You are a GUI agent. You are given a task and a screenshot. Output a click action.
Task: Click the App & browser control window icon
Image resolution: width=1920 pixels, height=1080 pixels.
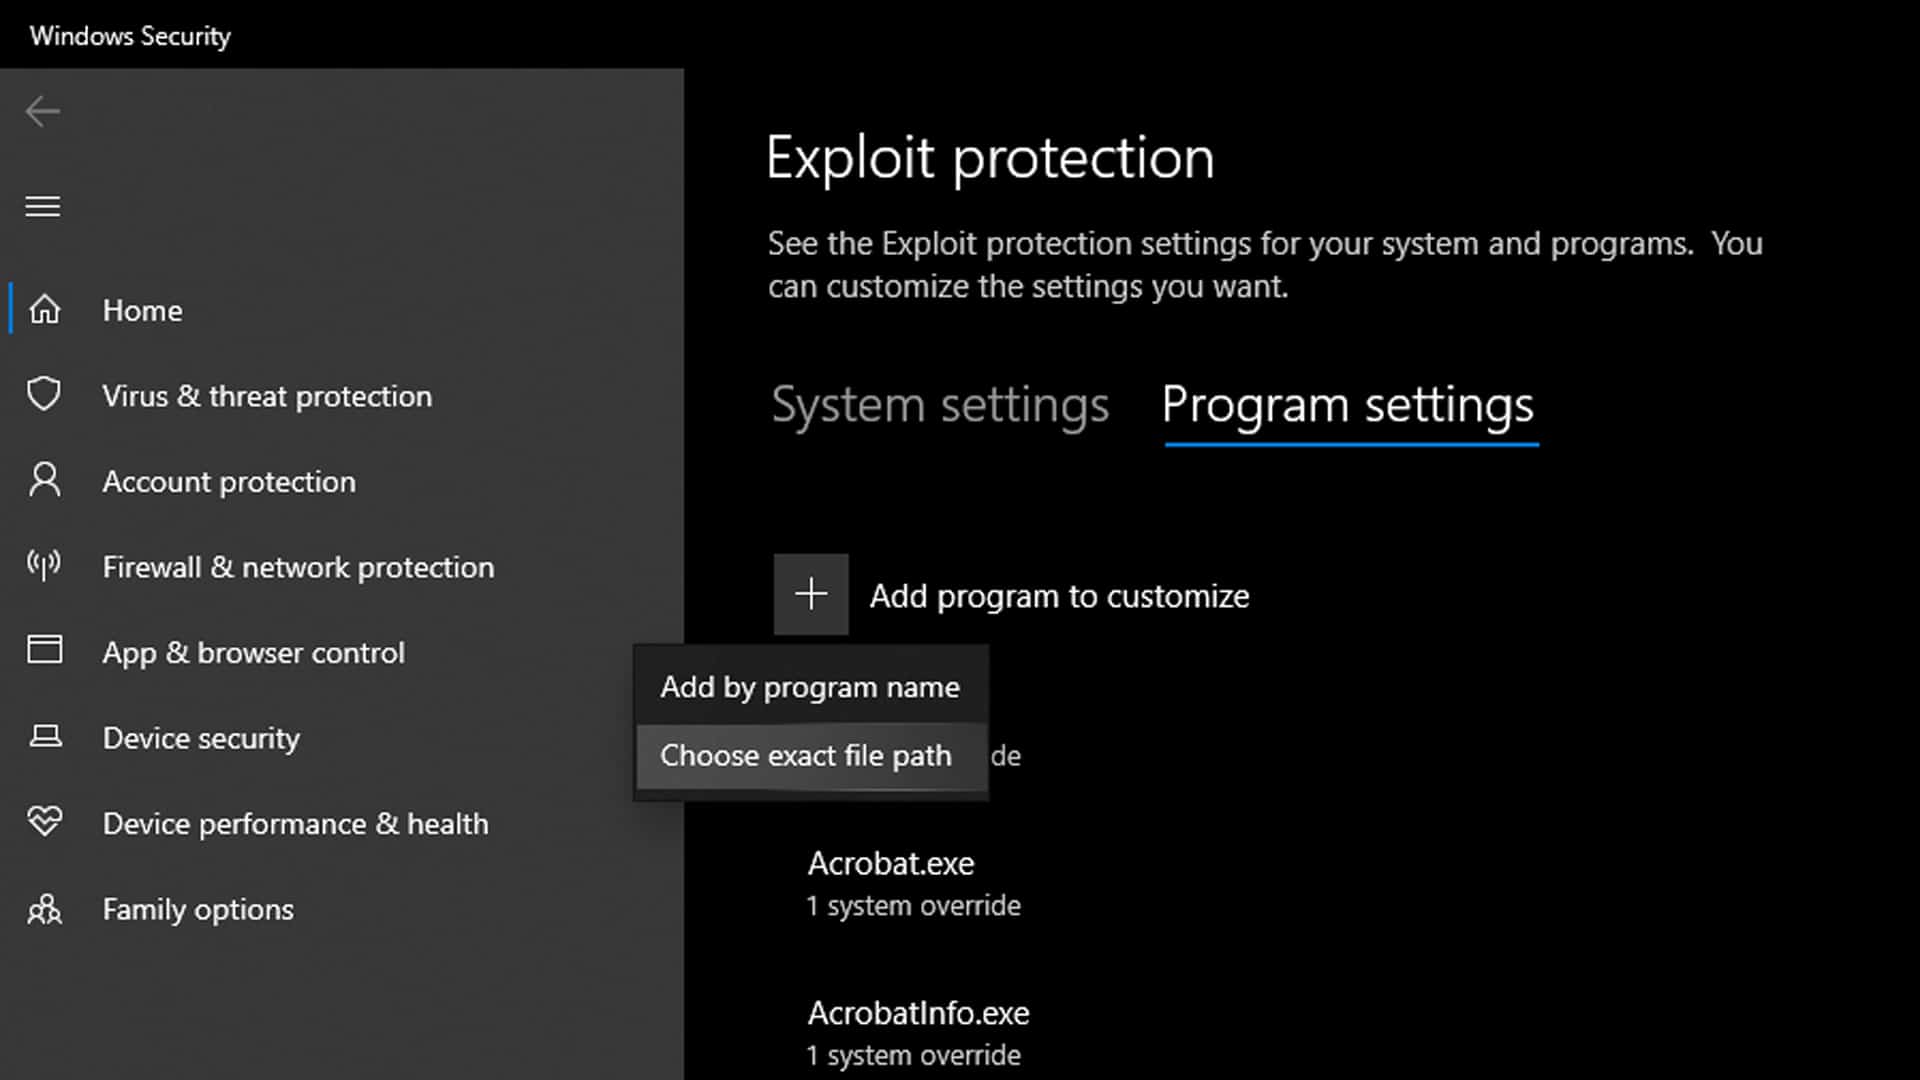[x=45, y=651]
